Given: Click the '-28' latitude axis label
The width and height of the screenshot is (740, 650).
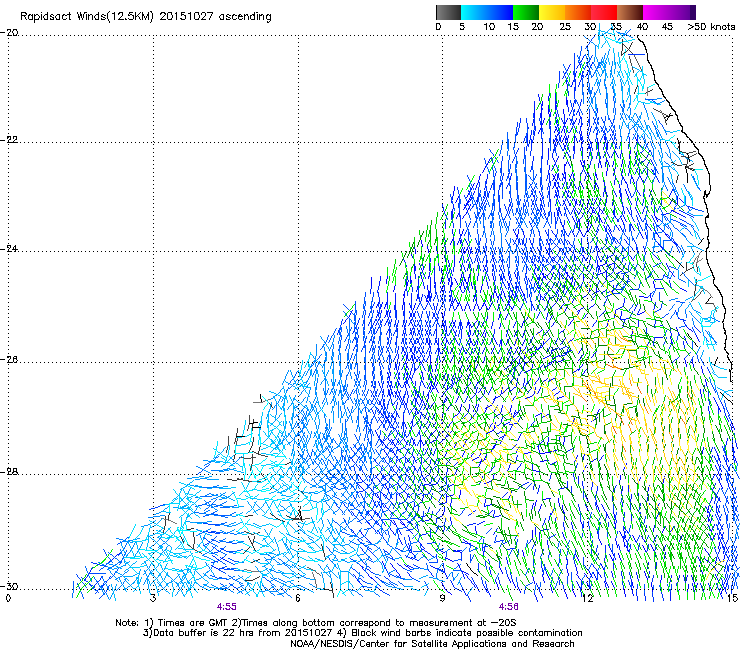Looking at the screenshot, I should click(x=9, y=472).
